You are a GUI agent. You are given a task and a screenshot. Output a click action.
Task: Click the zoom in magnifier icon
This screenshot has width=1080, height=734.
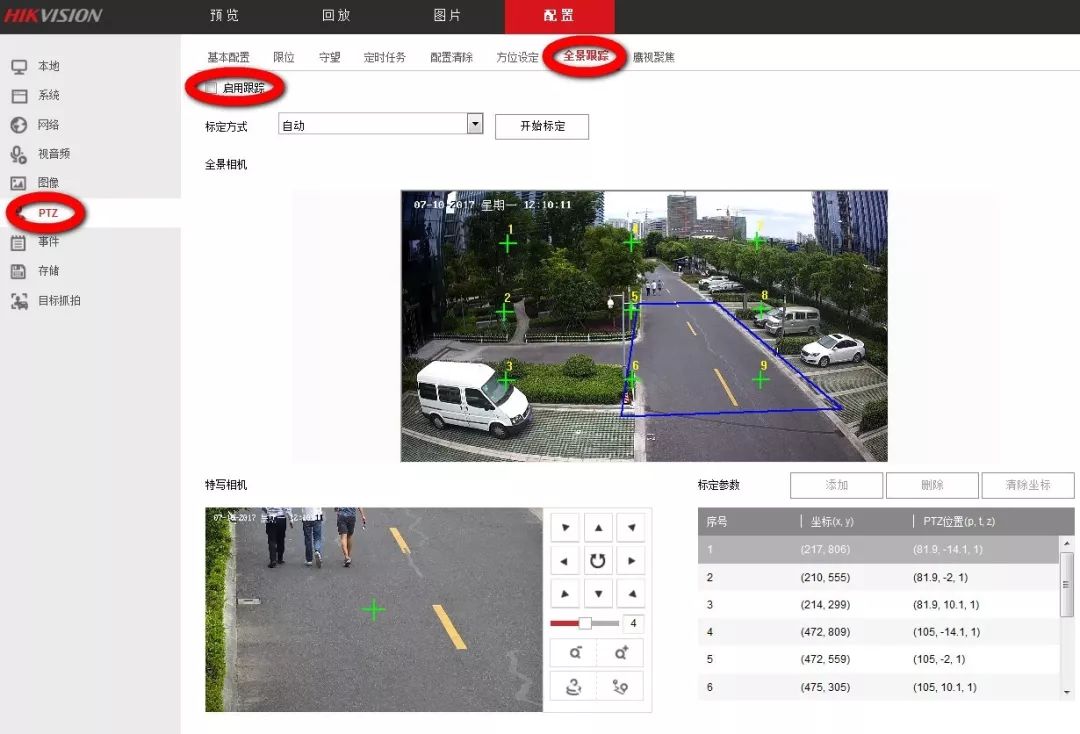click(x=621, y=653)
